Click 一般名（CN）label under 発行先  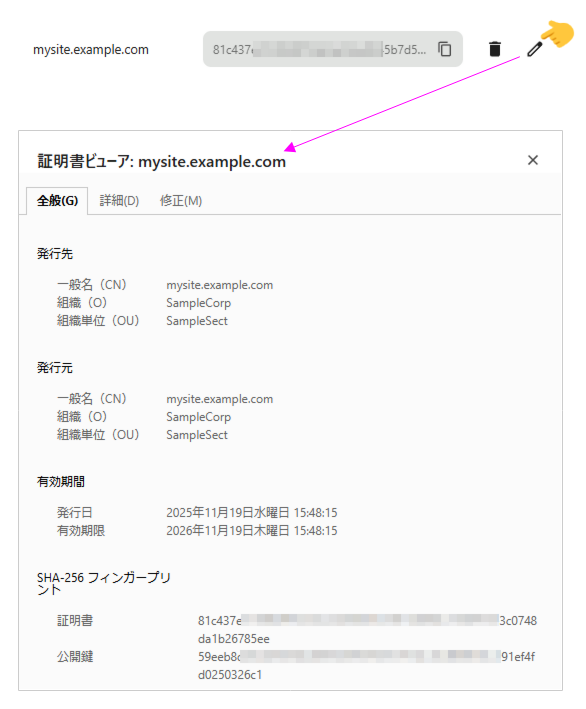pos(92,285)
